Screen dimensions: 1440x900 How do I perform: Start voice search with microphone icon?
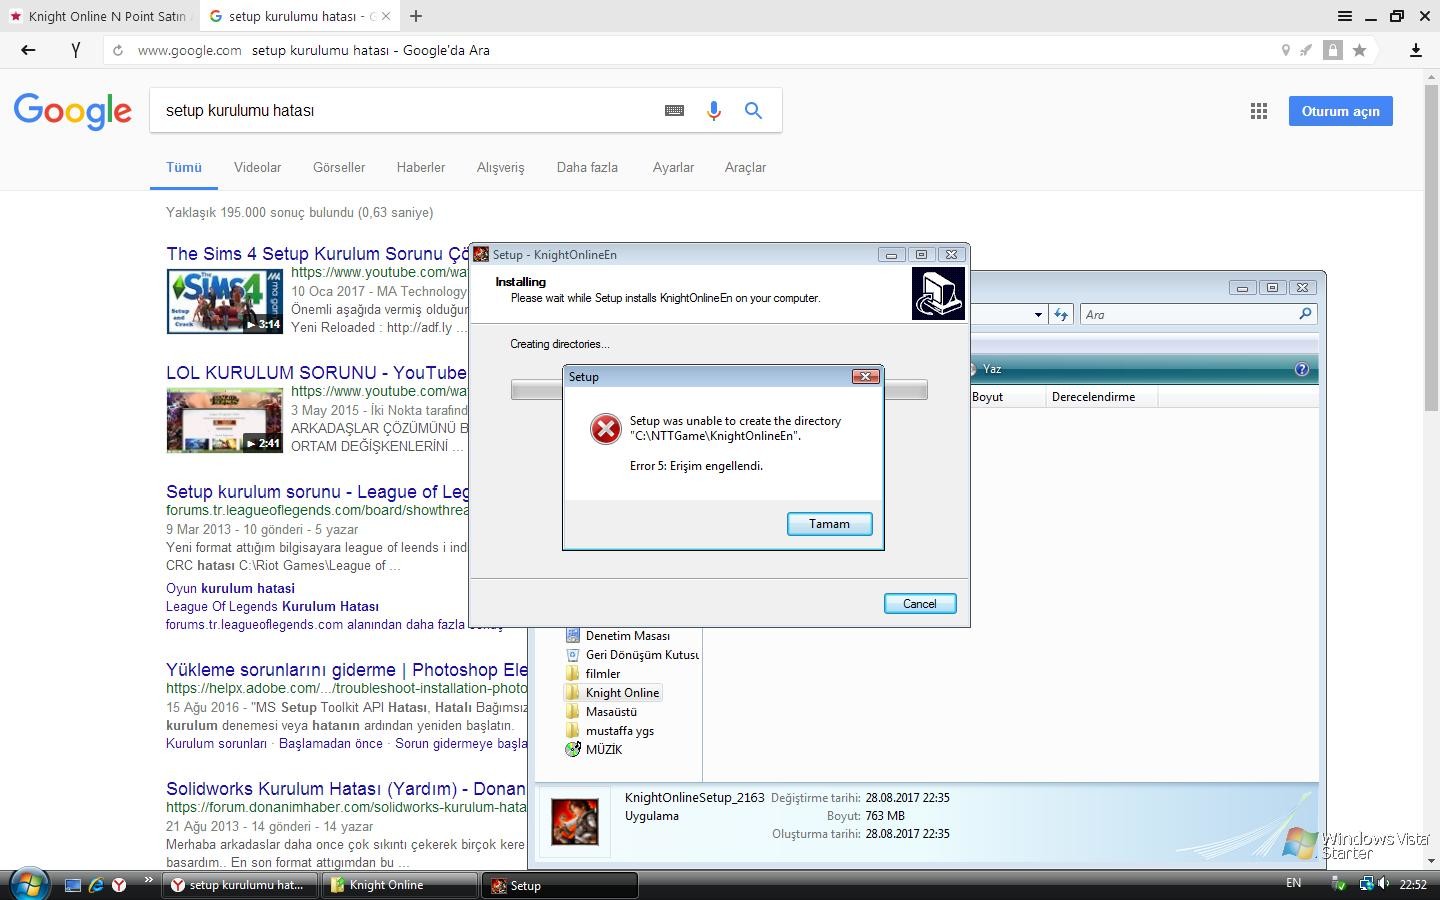click(x=714, y=111)
